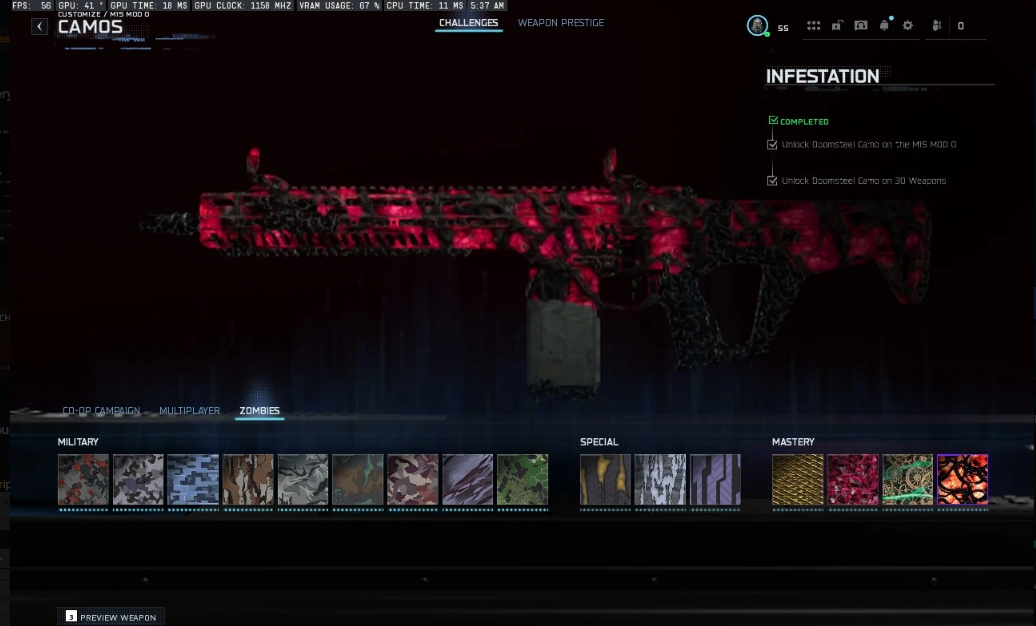The width and height of the screenshot is (1036, 626).
Task: Select the brown bark Military camo
Action: pyautogui.click(x=248, y=480)
